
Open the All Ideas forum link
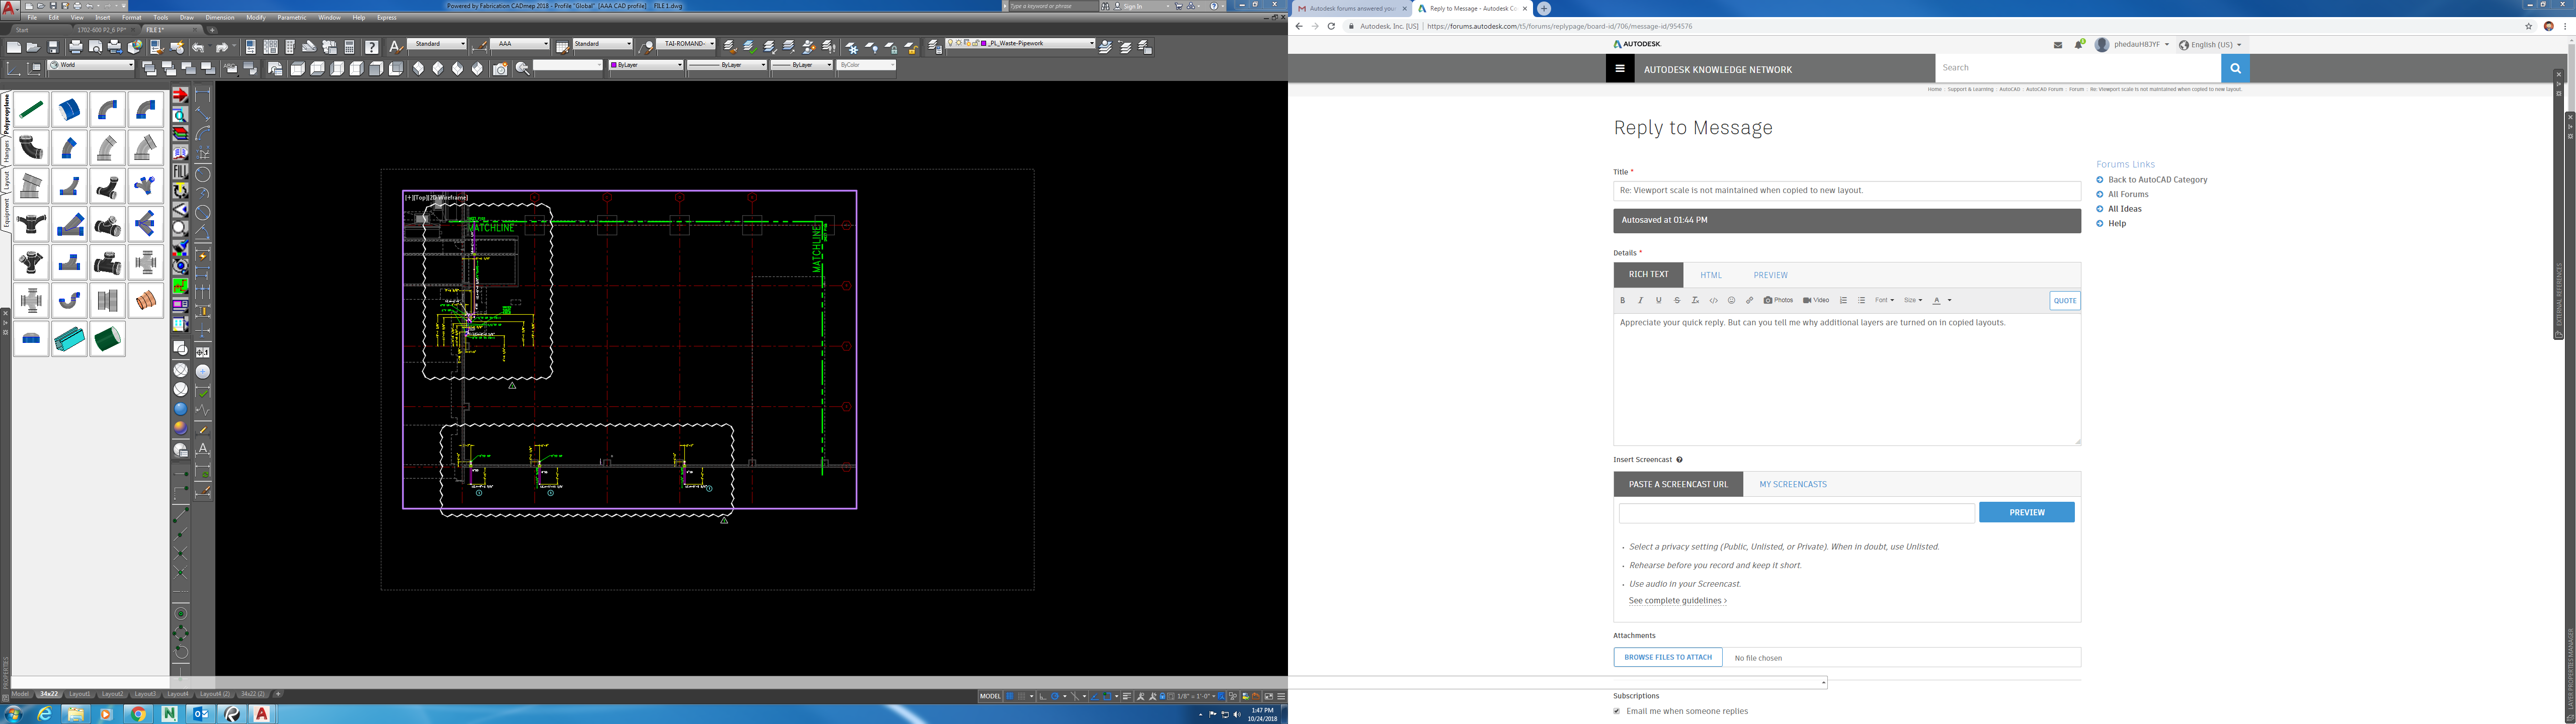tap(2125, 209)
